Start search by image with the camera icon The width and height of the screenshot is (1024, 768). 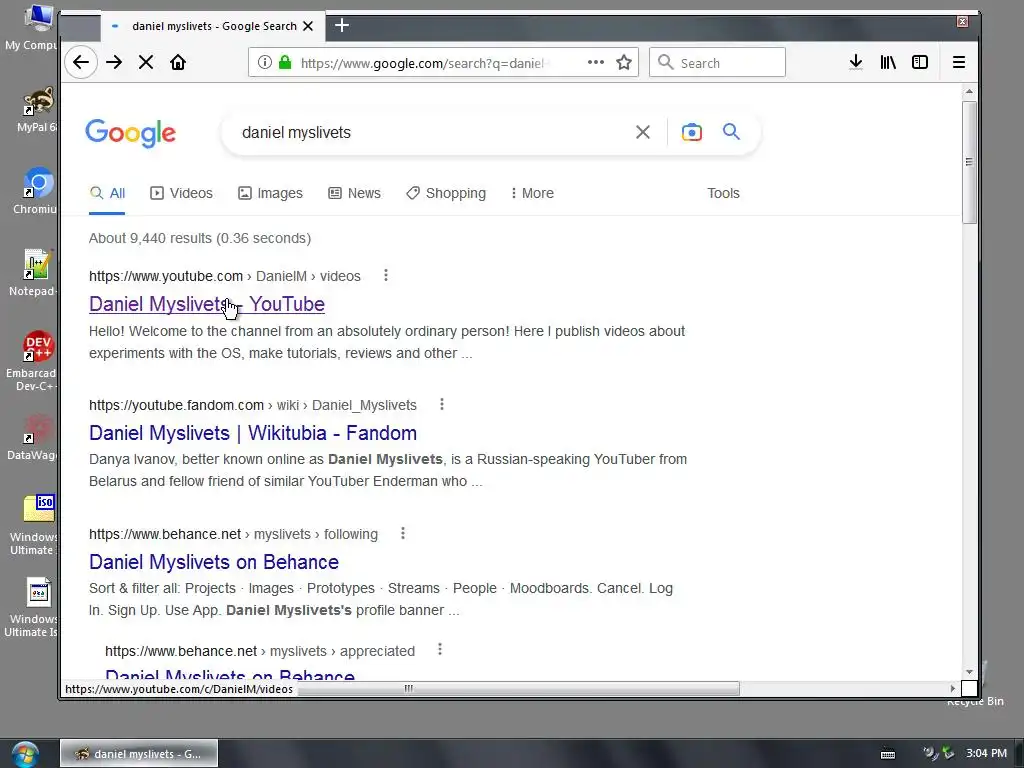(692, 133)
